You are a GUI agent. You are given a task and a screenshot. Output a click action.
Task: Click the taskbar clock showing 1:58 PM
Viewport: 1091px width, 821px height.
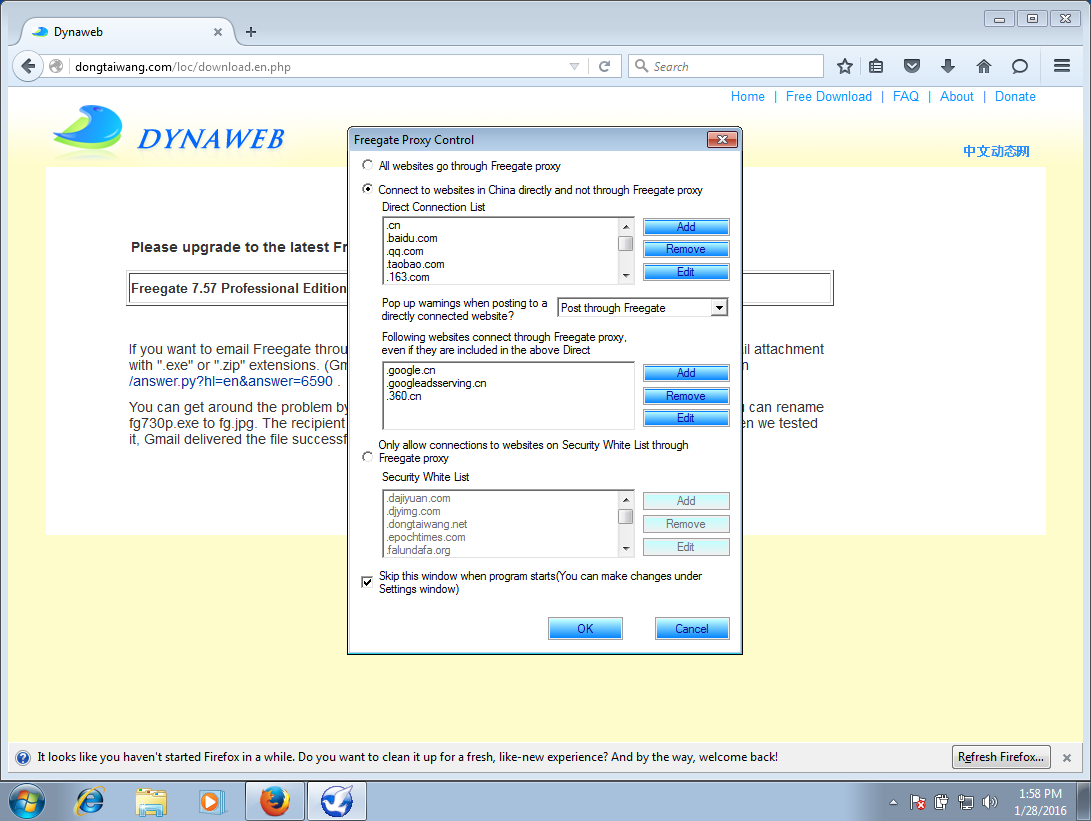[x=1040, y=802]
